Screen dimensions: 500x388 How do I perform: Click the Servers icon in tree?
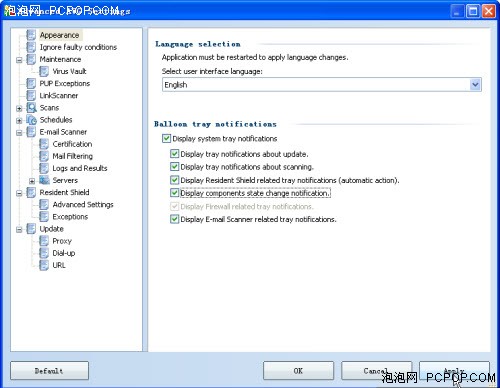click(44, 180)
